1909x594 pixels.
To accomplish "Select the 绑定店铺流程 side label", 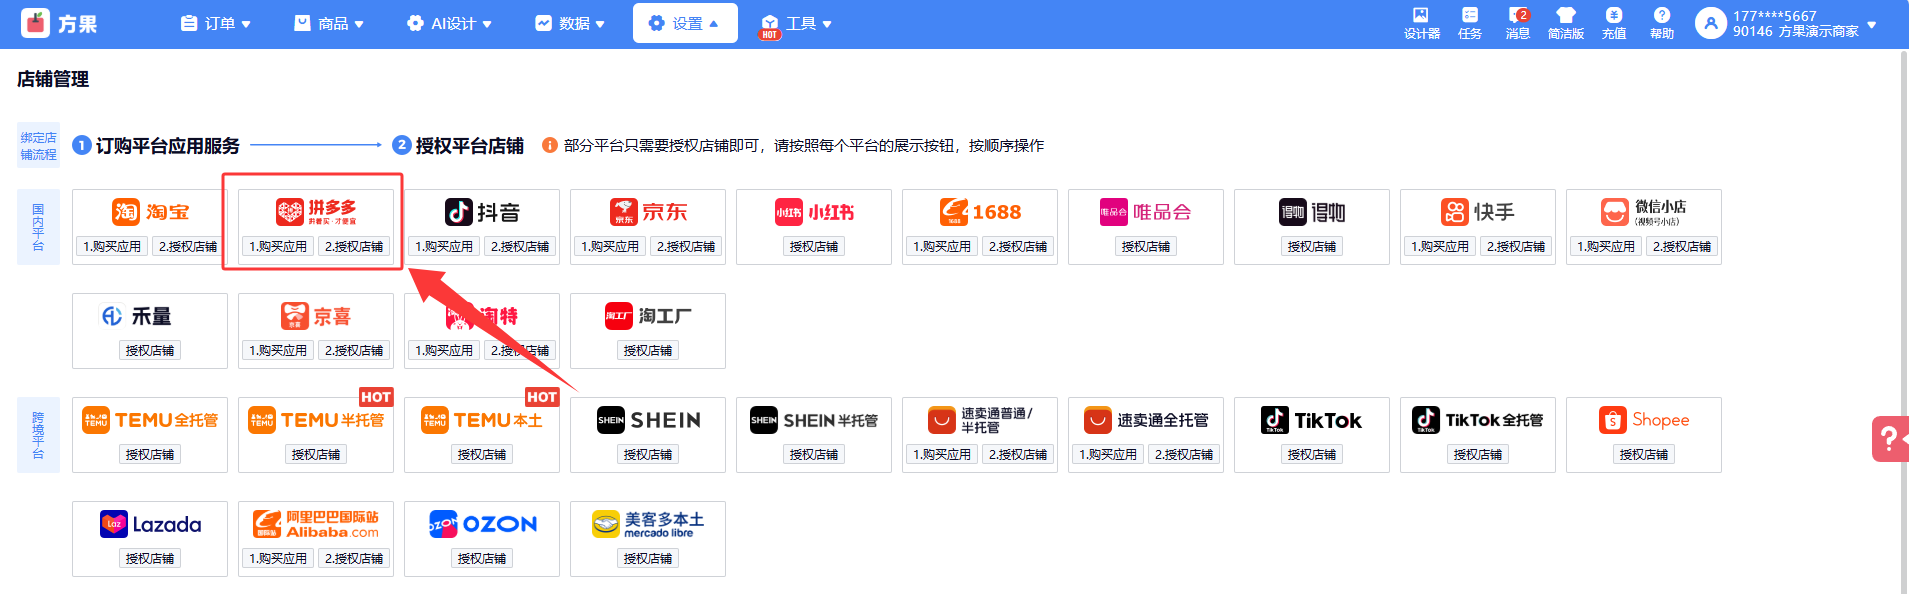I will pos(38,146).
